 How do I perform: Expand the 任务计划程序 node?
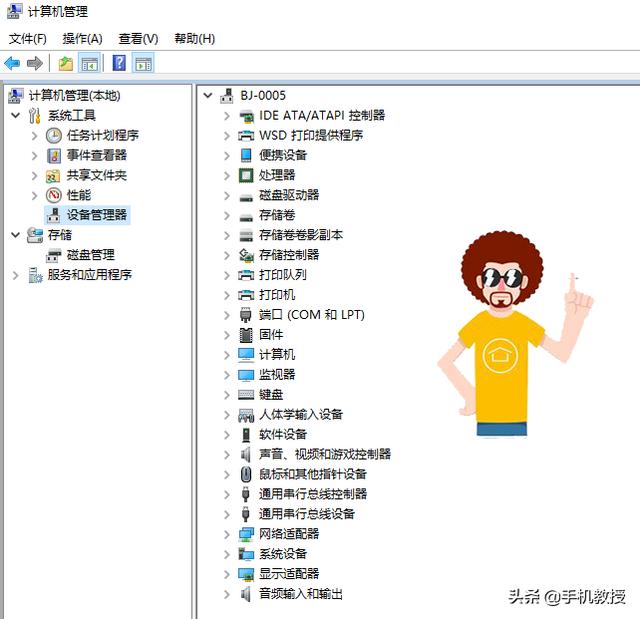[x=35, y=135]
